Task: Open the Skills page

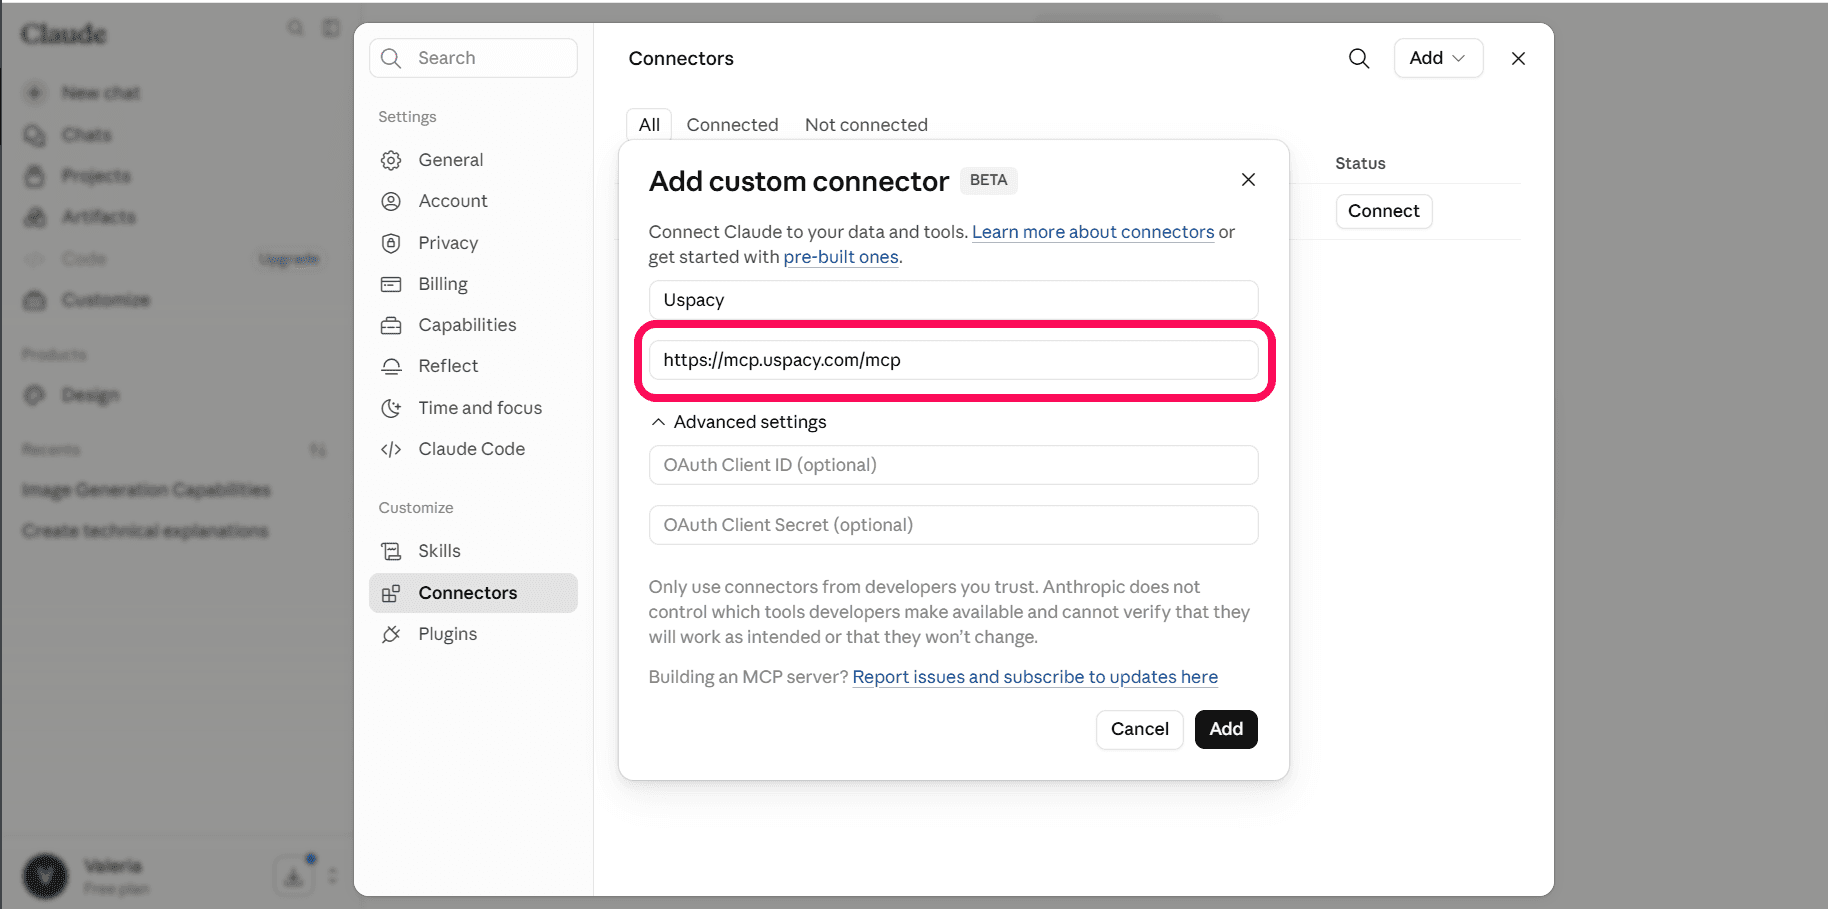Action: click(473, 551)
